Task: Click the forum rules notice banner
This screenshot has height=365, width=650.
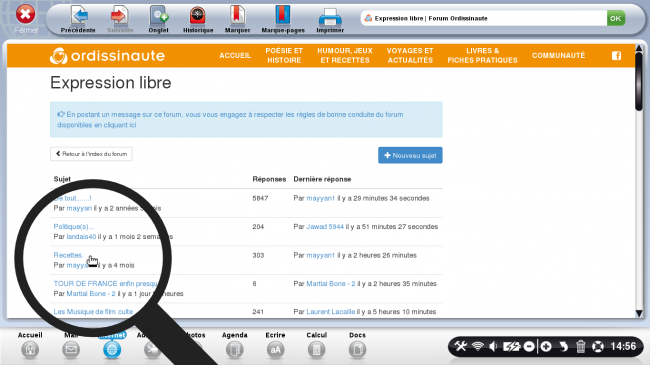Action: tap(246, 119)
